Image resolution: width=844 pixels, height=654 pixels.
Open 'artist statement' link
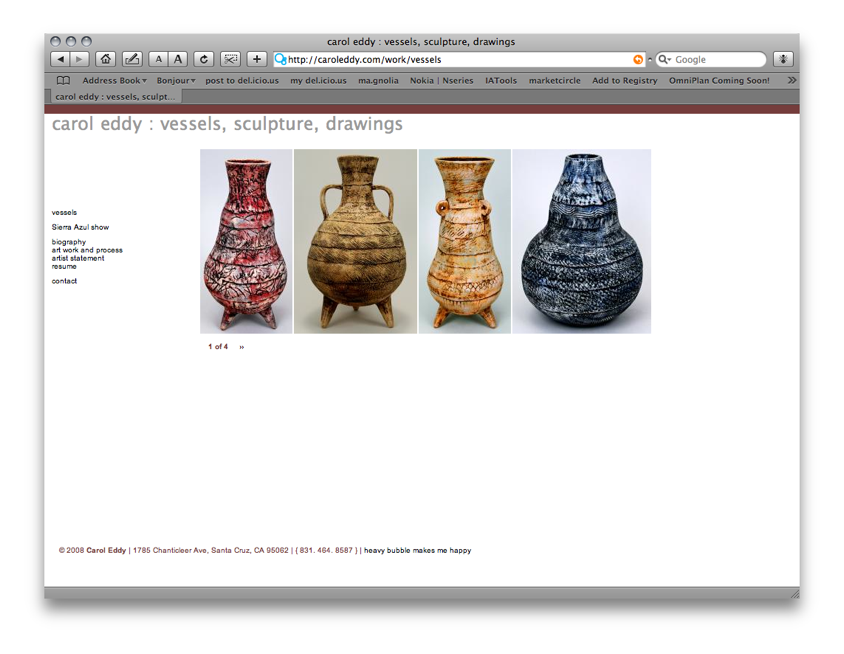pos(78,258)
